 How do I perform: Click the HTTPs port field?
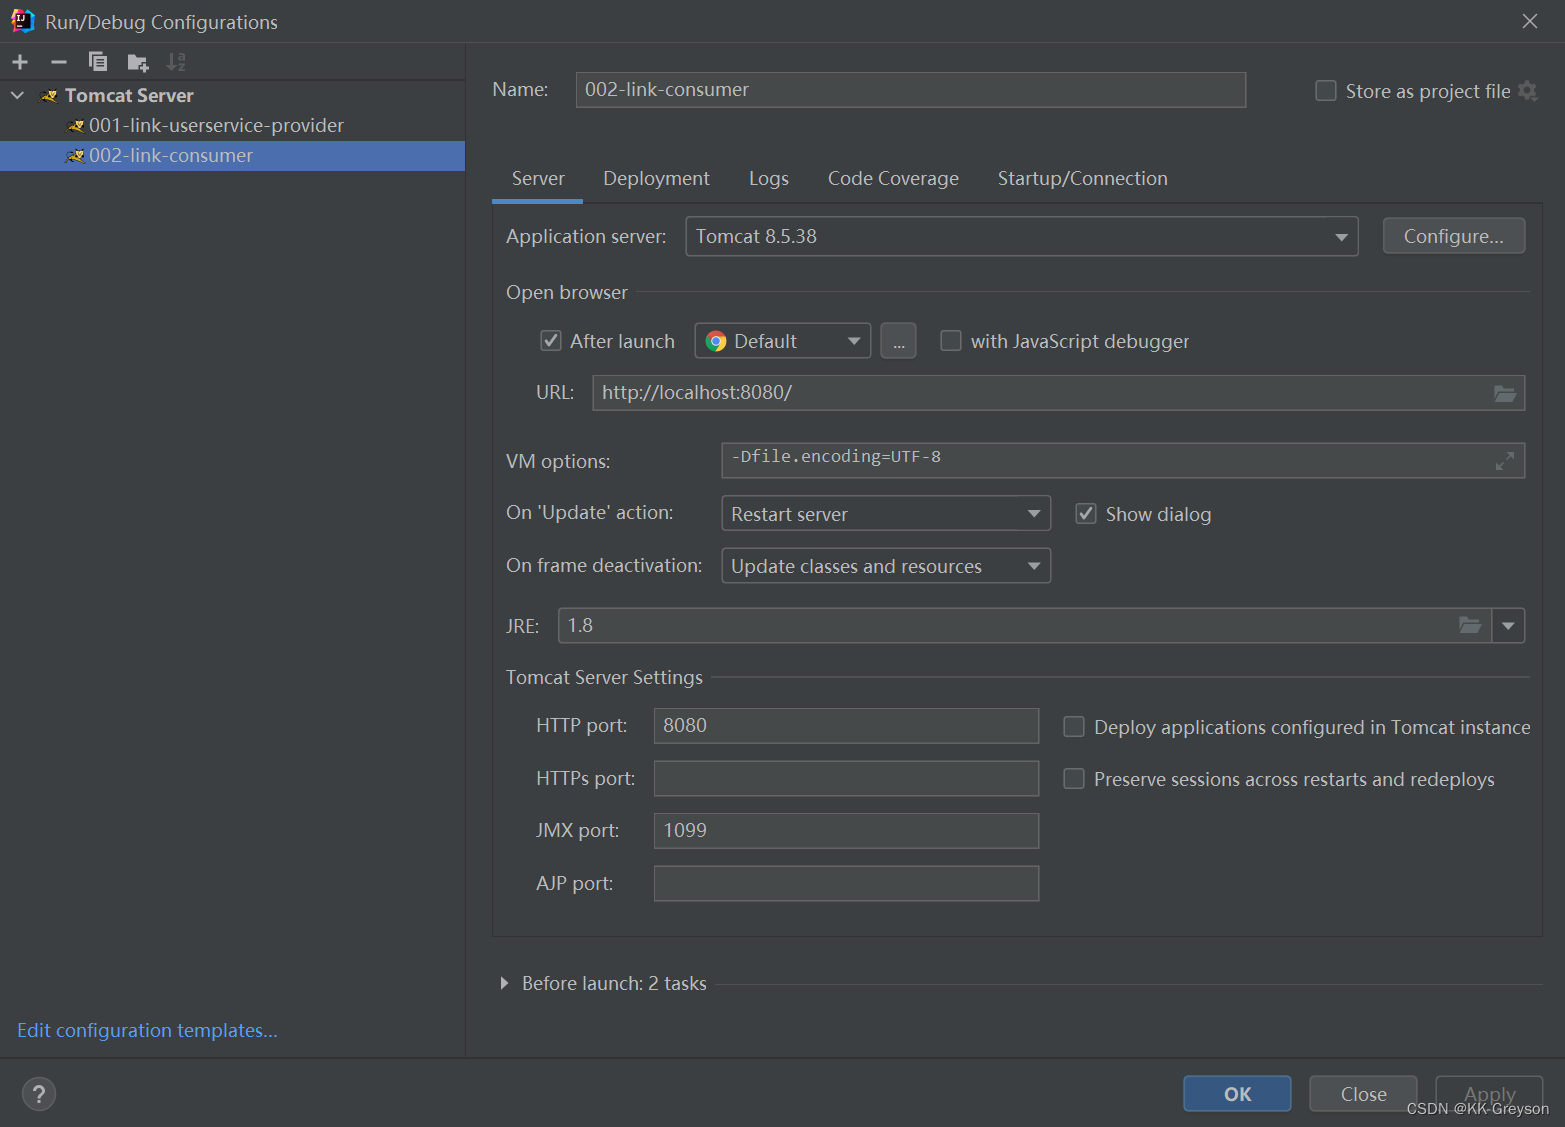846,779
